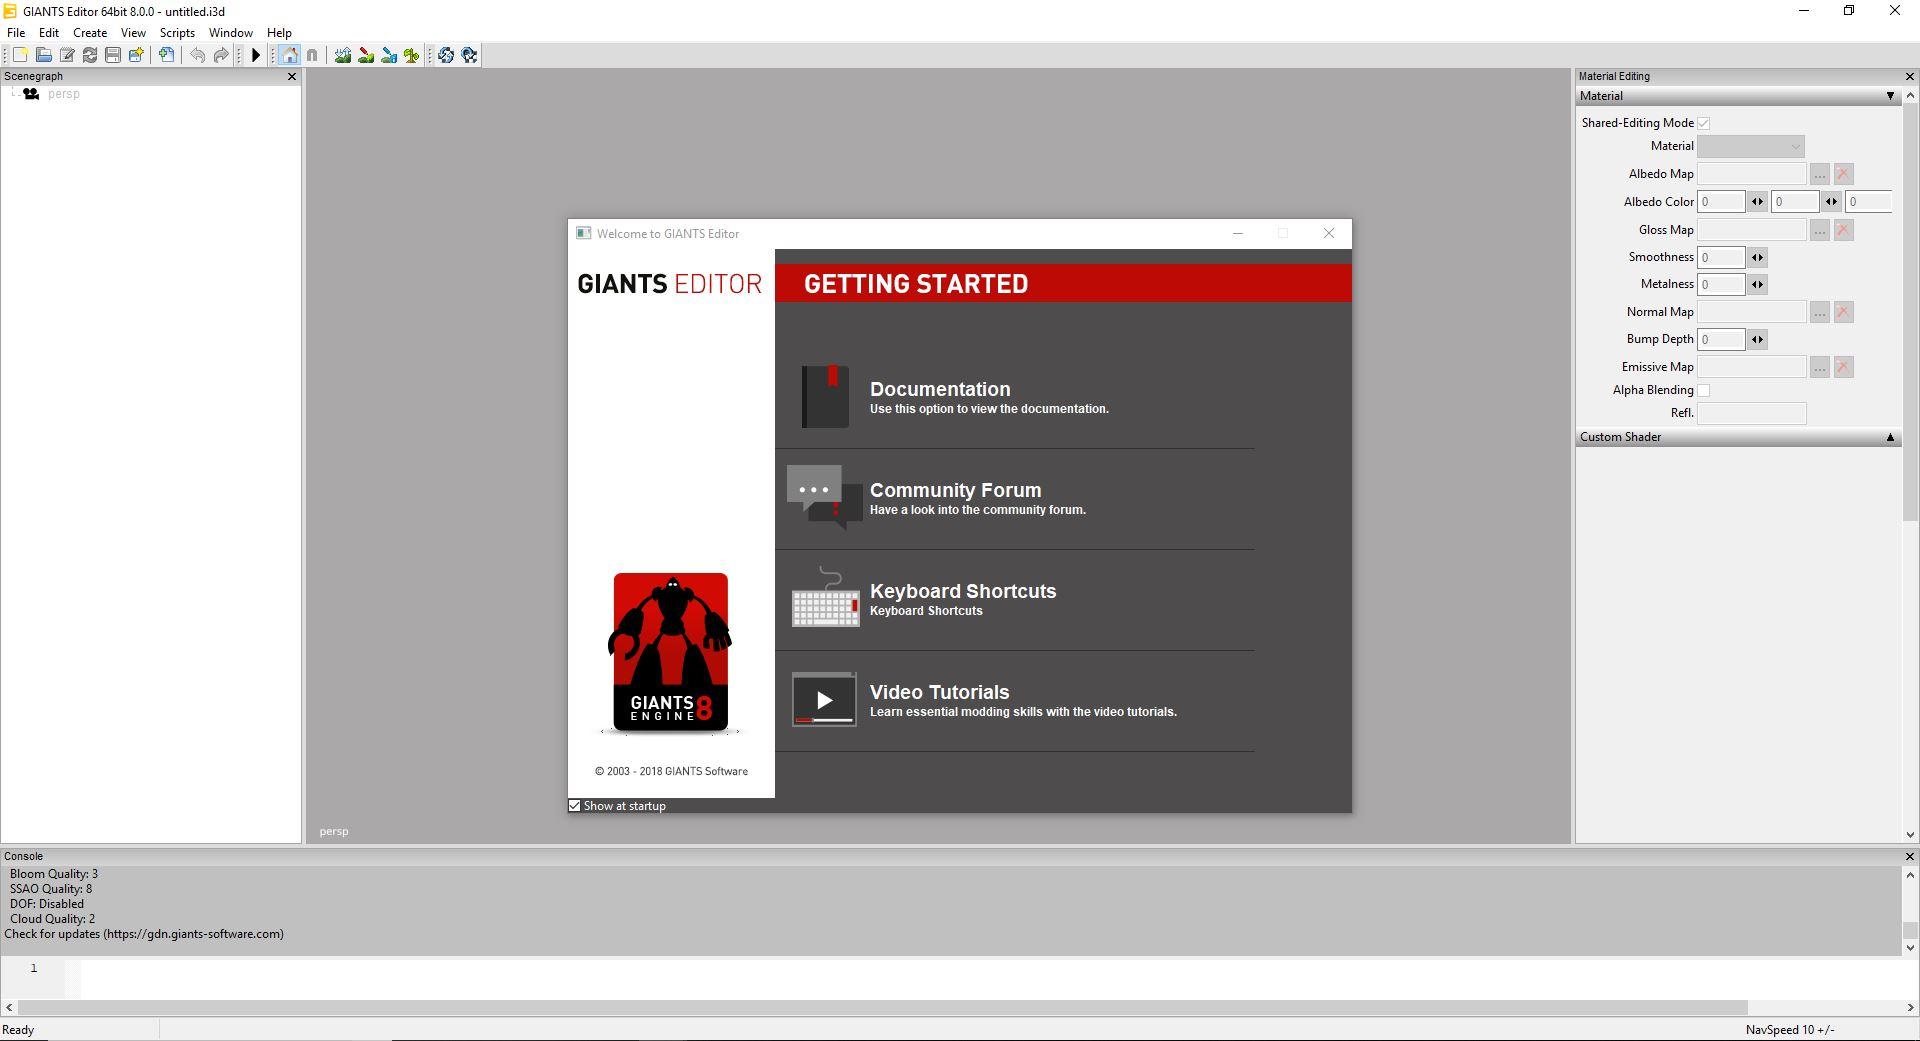
Task: Increase Smoothness using its stepper arrows
Action: tap(1756, 257)
